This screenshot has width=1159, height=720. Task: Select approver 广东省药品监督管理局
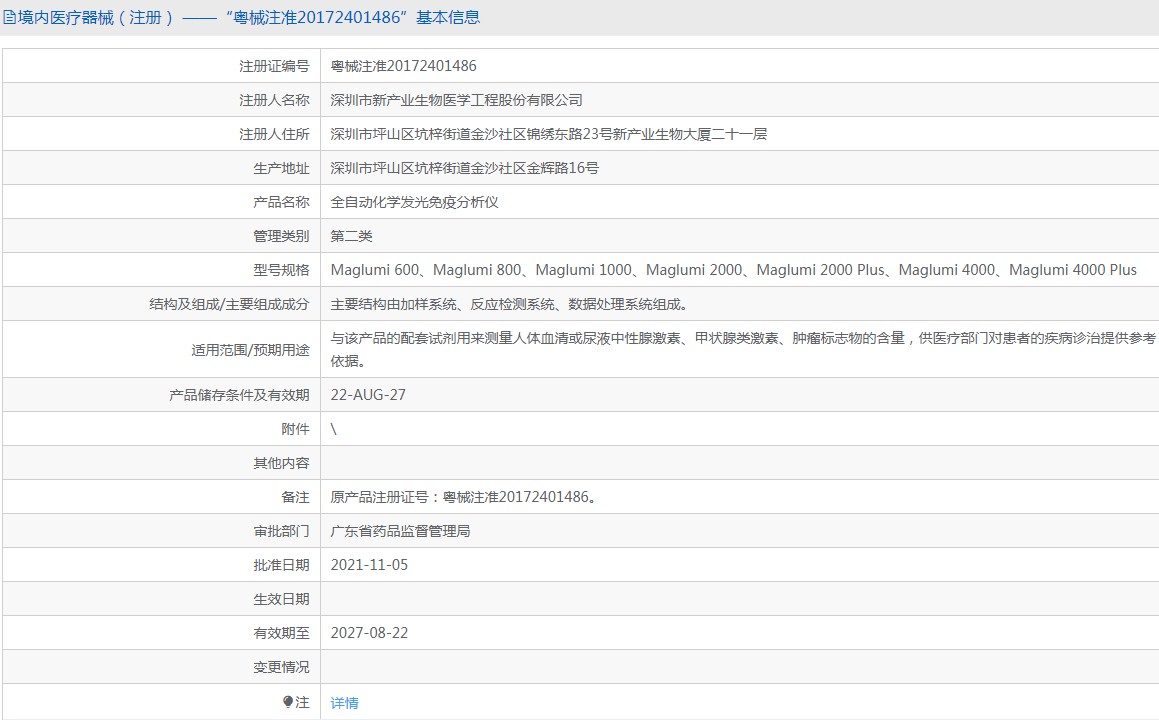[401, 531]
